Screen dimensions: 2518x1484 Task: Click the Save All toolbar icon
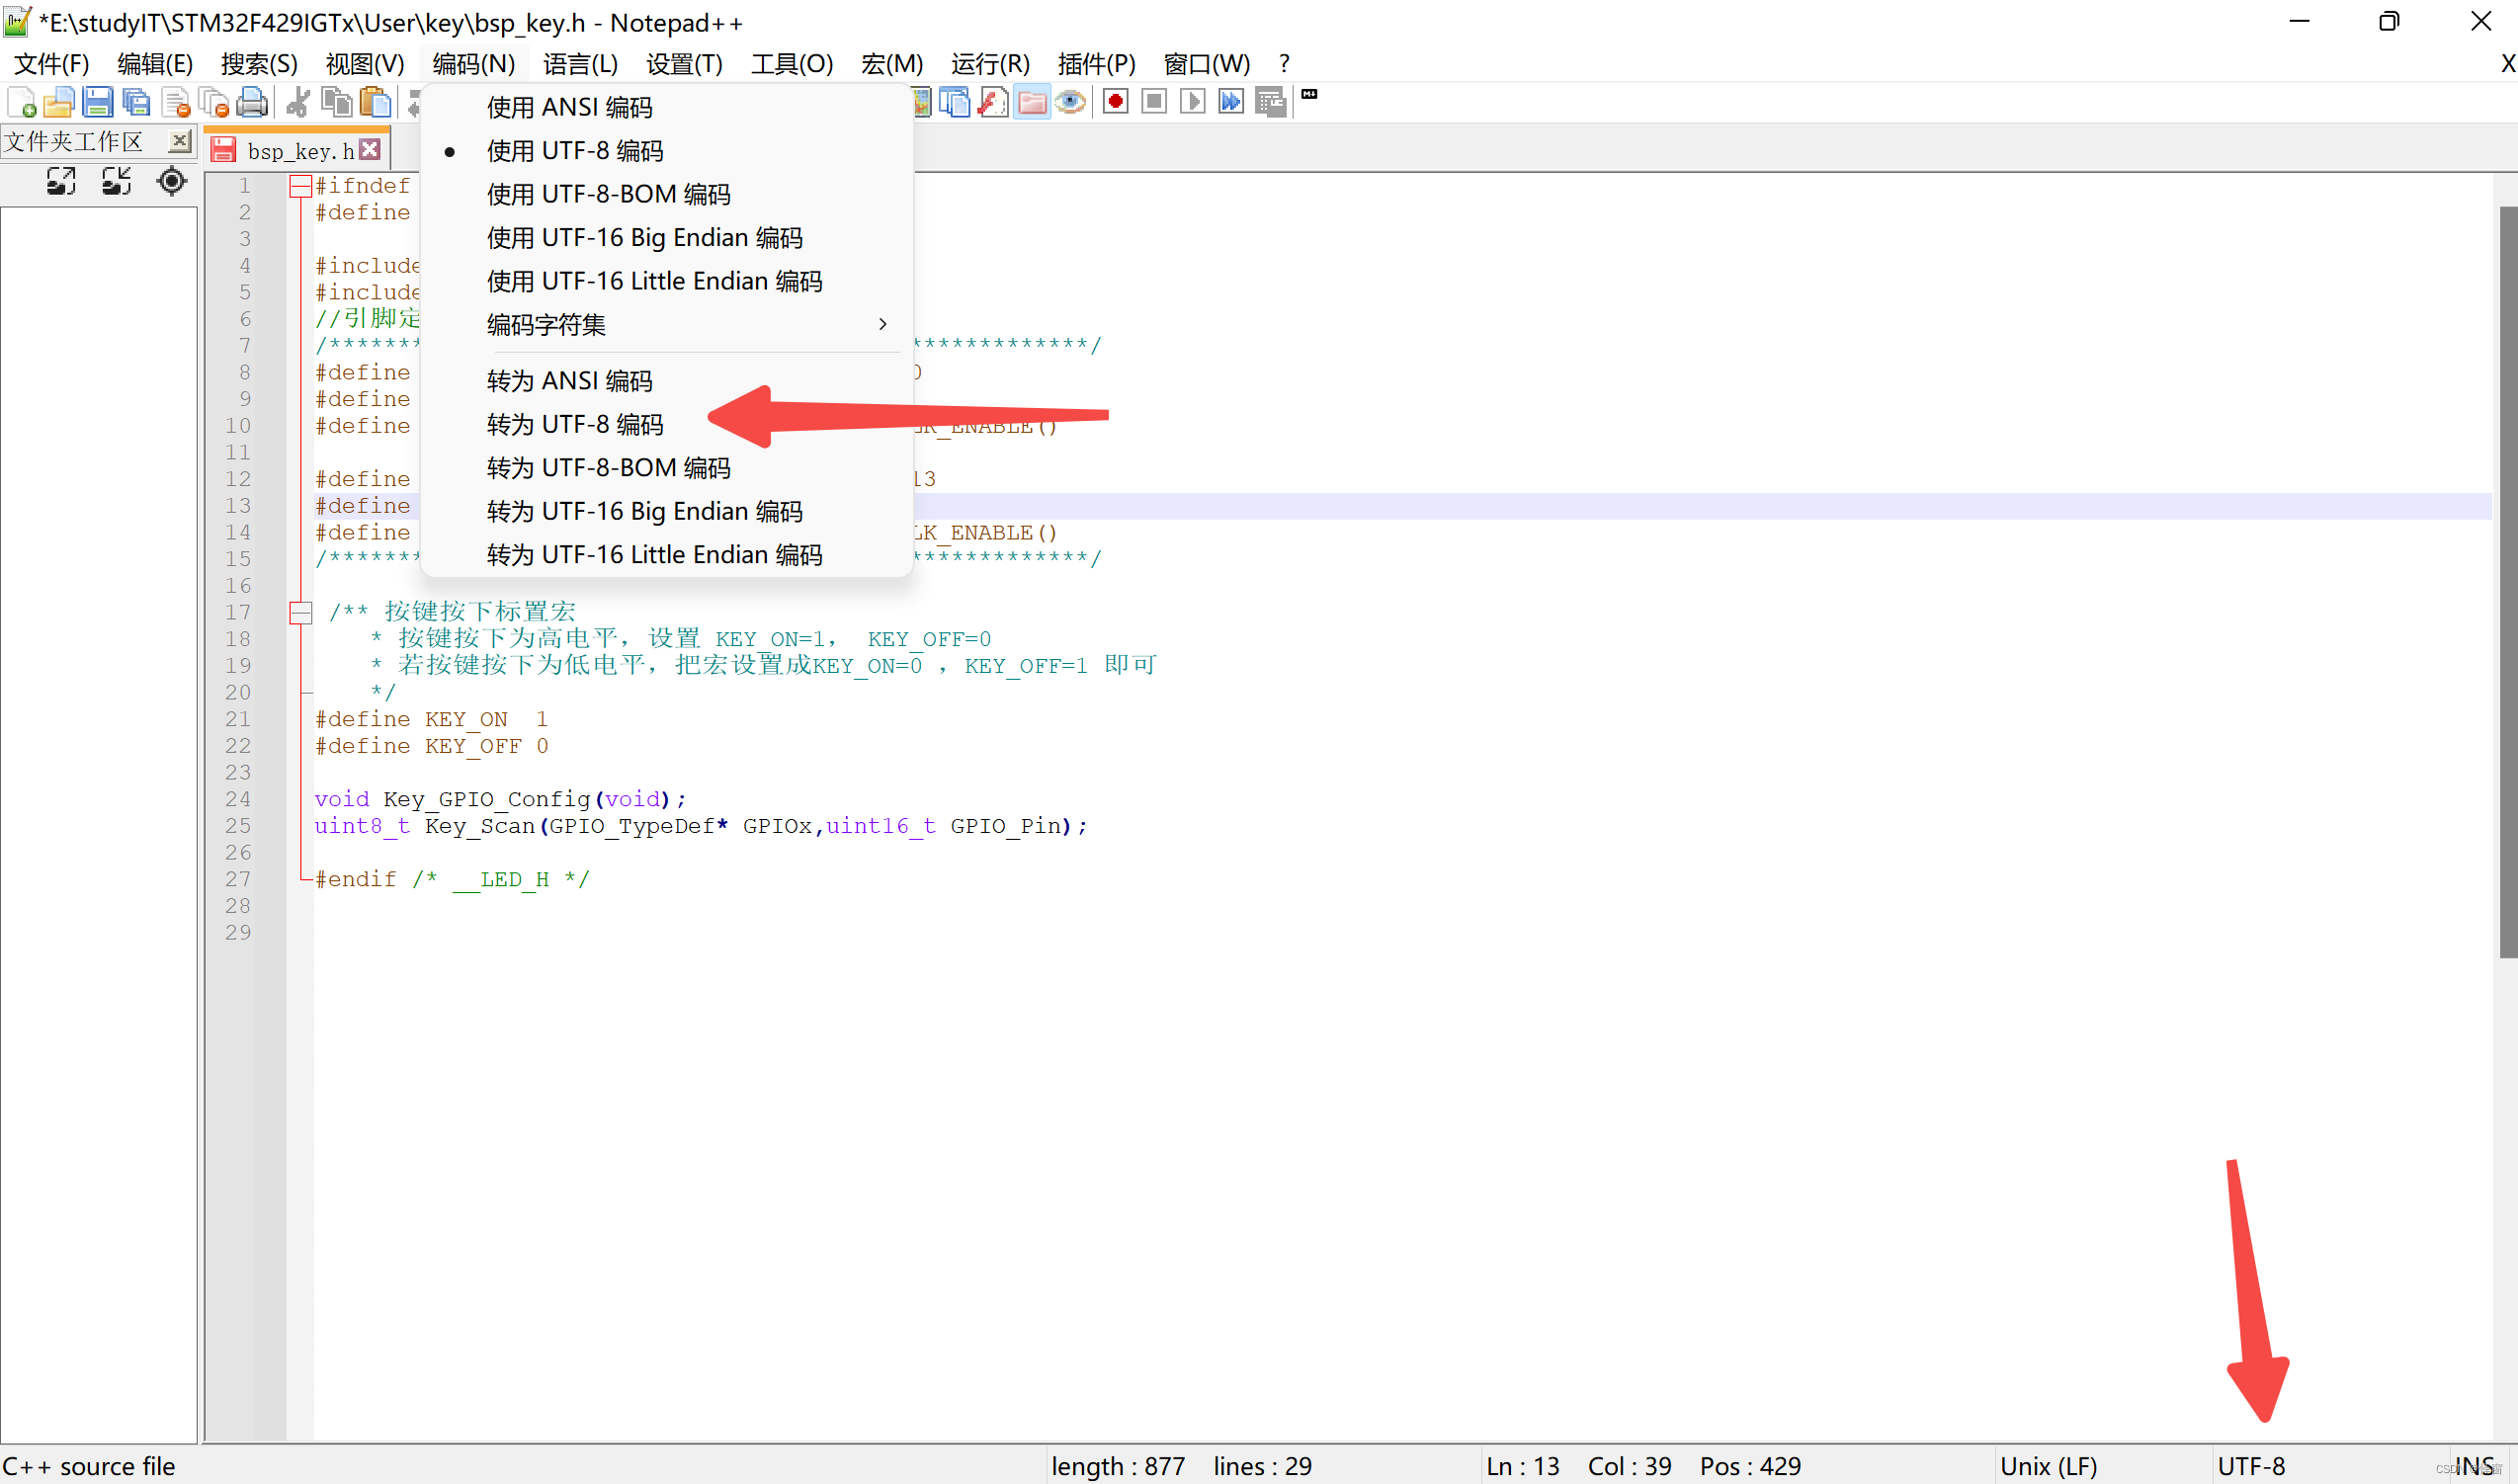[x=136, y=102]
